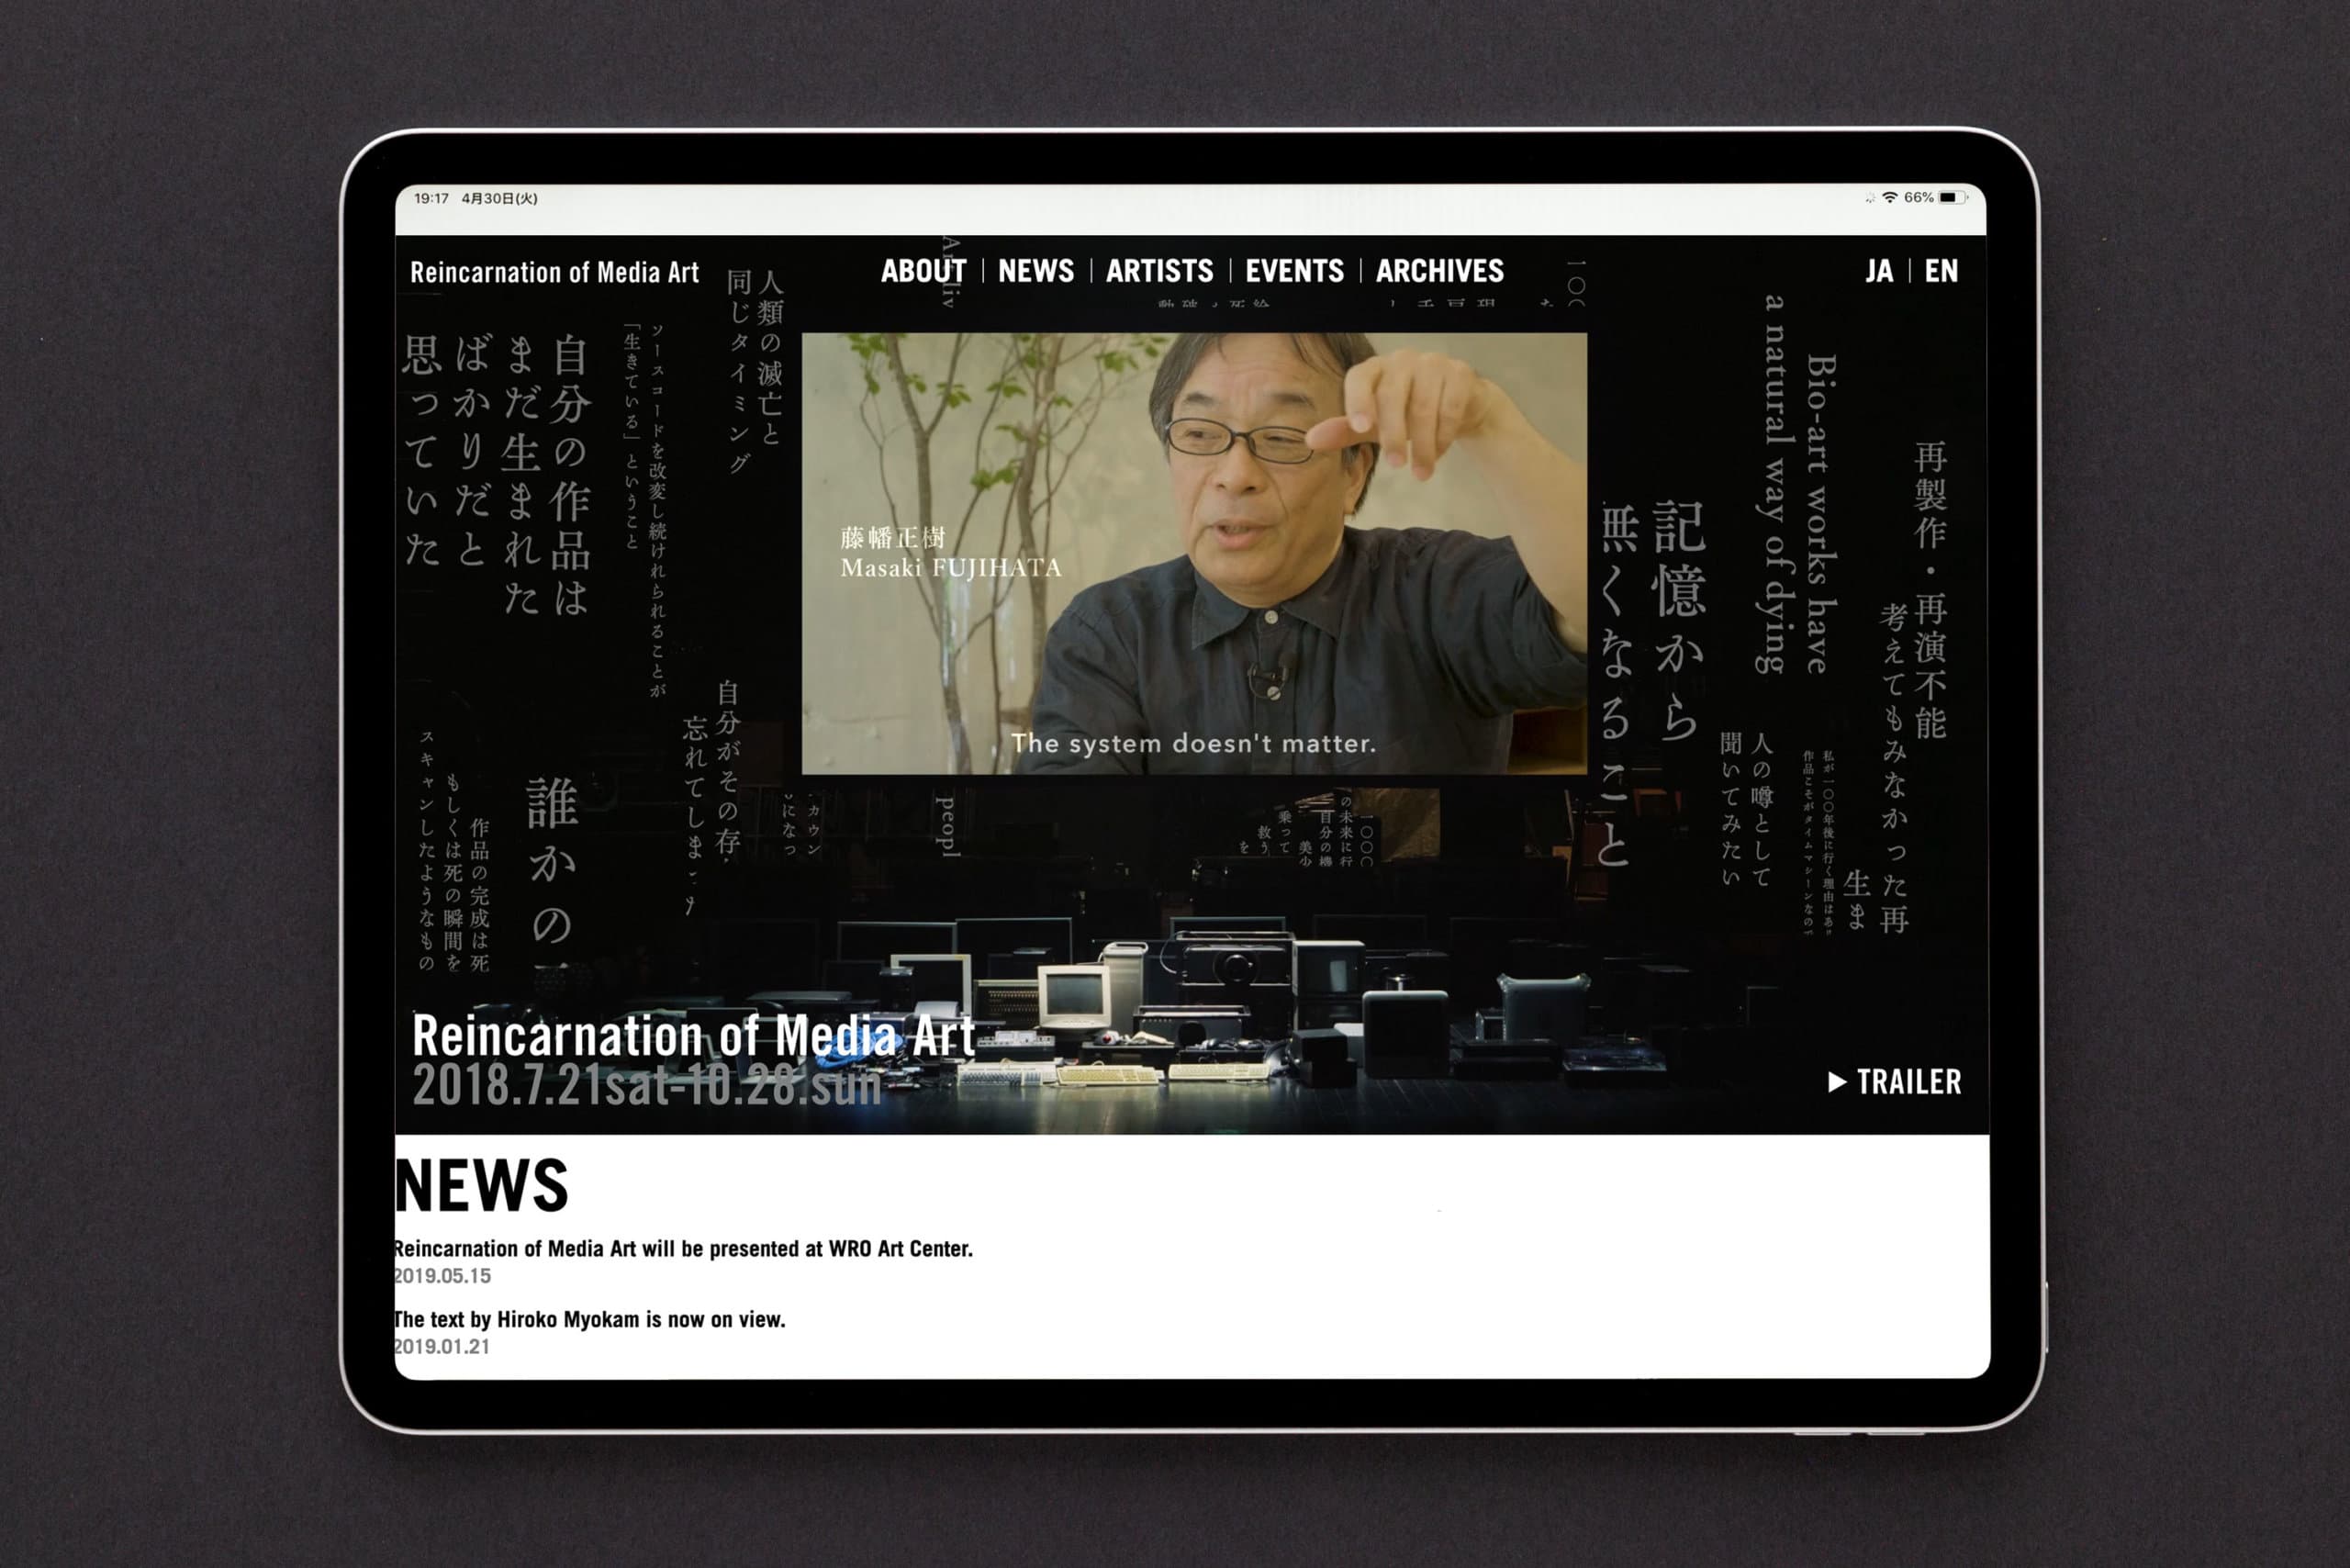
Task: Open the WRO Art Center news article
Action: pos(683,1249)
